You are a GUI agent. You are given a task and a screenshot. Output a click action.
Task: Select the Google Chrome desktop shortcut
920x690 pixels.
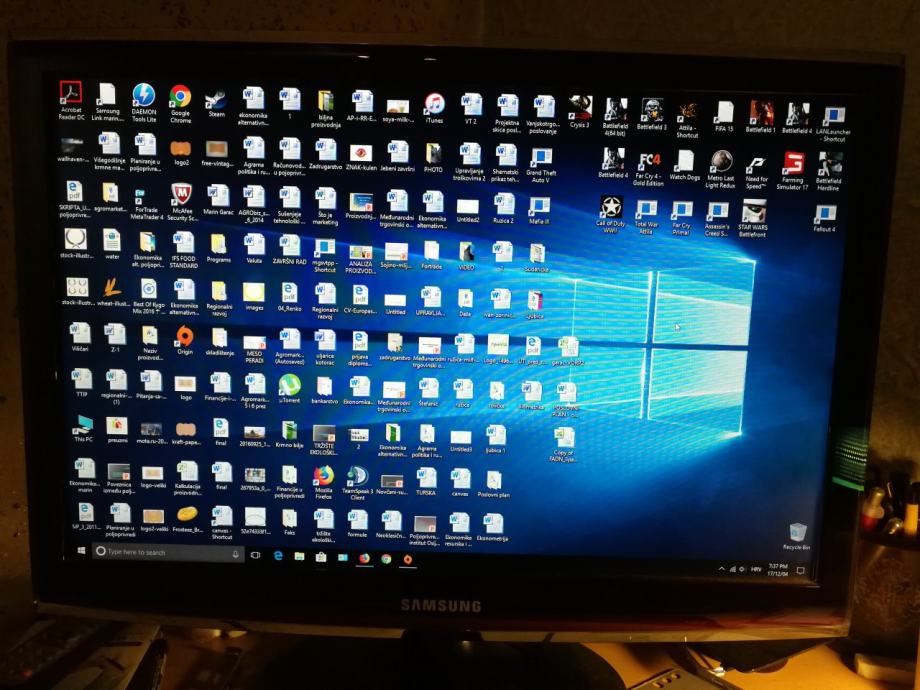(x=180, y=103)
